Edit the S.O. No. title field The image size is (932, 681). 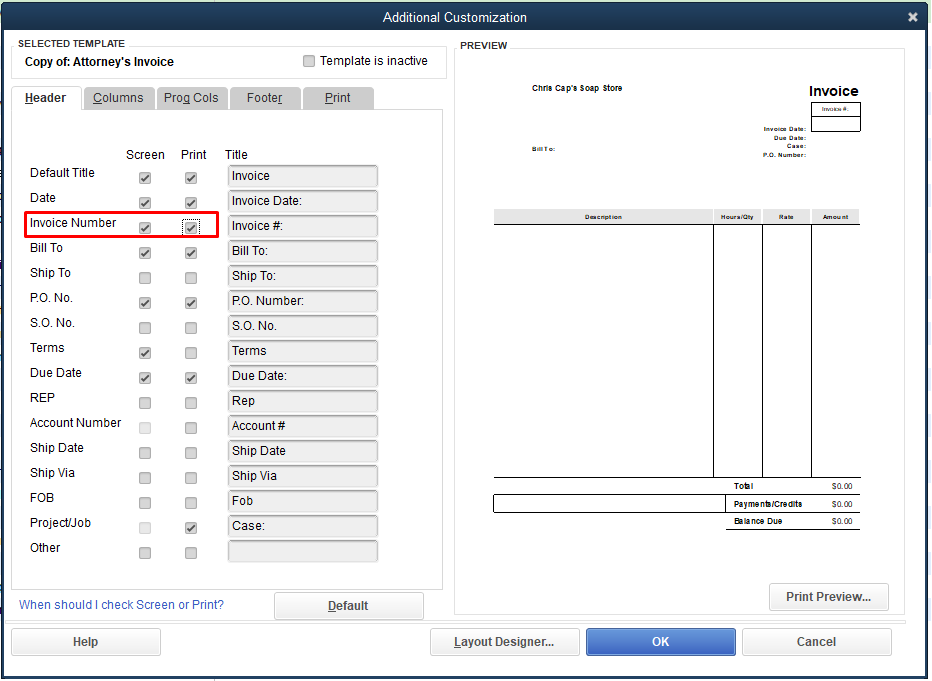coord(303,326)
